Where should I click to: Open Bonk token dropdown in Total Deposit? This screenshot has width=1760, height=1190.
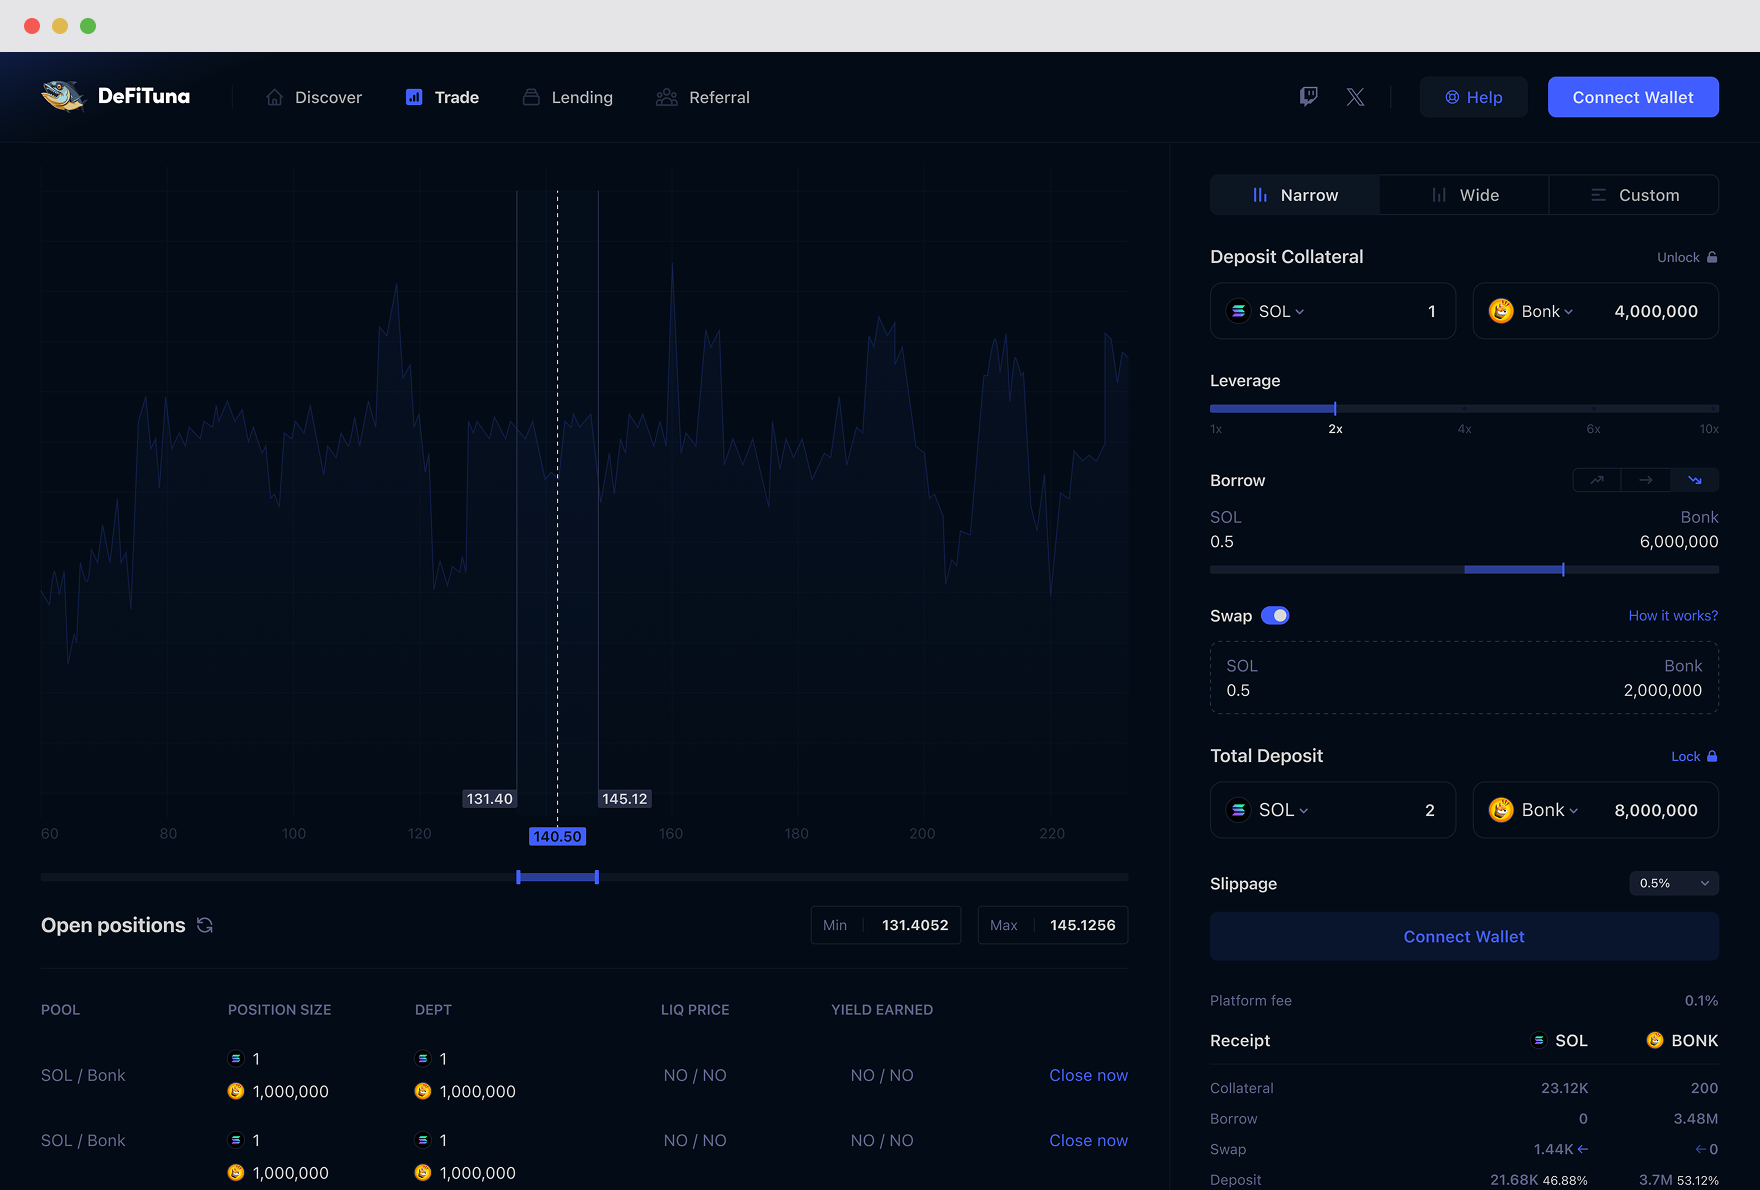[1549, 810]
